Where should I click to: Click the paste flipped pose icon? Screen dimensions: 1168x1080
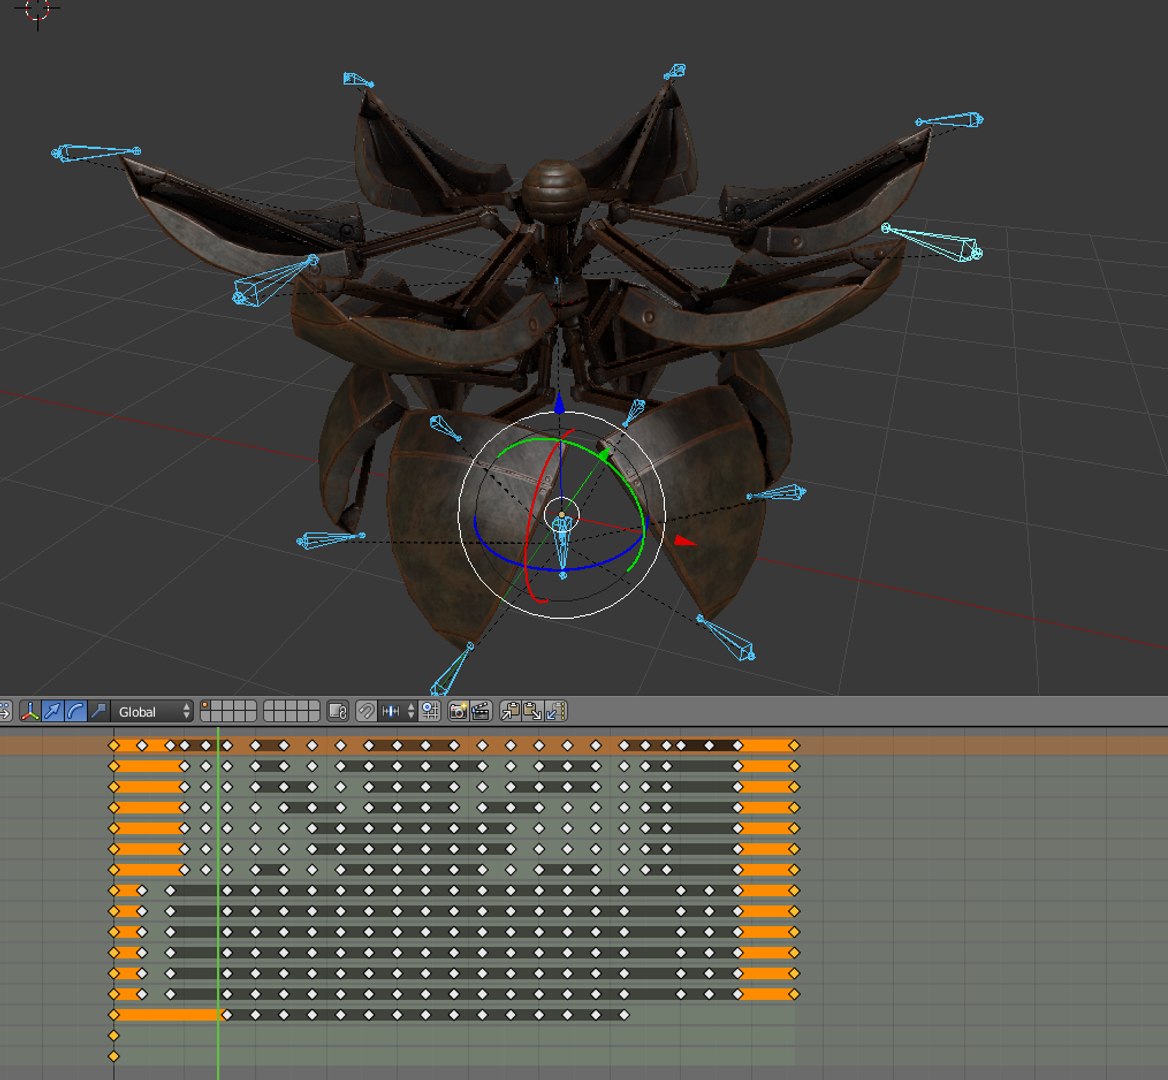tap(556, 711)
